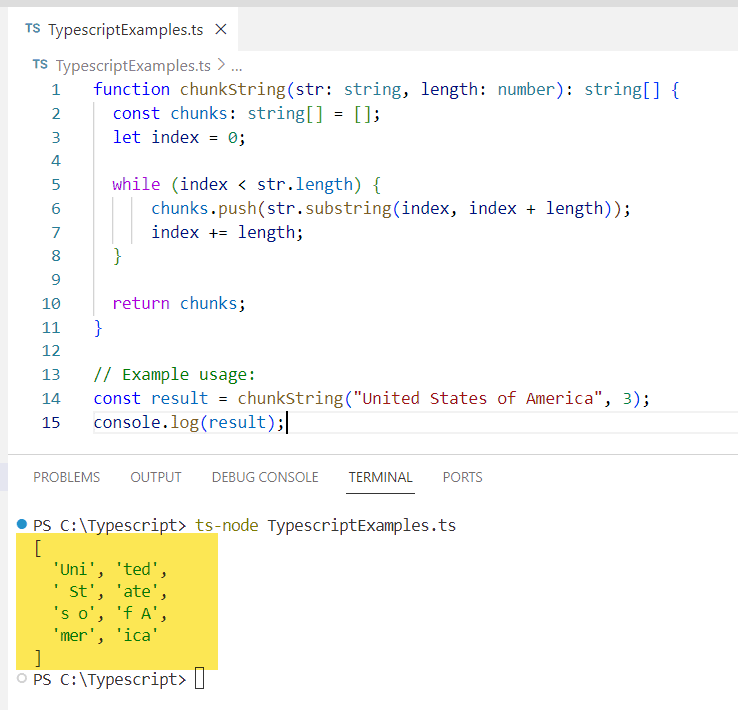Click the TS icon in breadcrumb
Viewport: 738px width, 710px height.
[40, 64]
